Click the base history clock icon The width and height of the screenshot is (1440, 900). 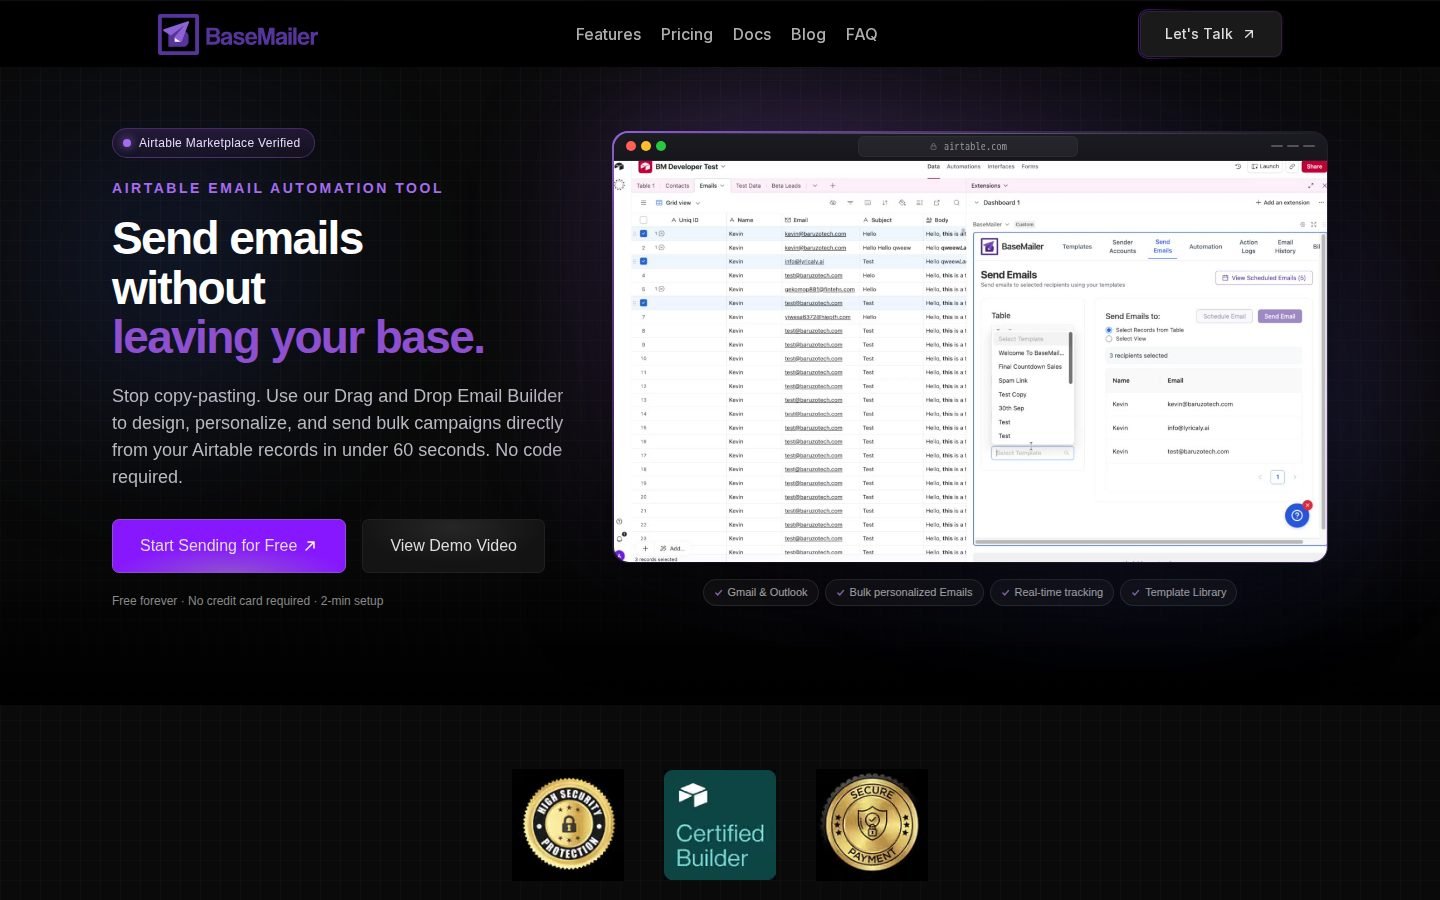[1238, 166]
